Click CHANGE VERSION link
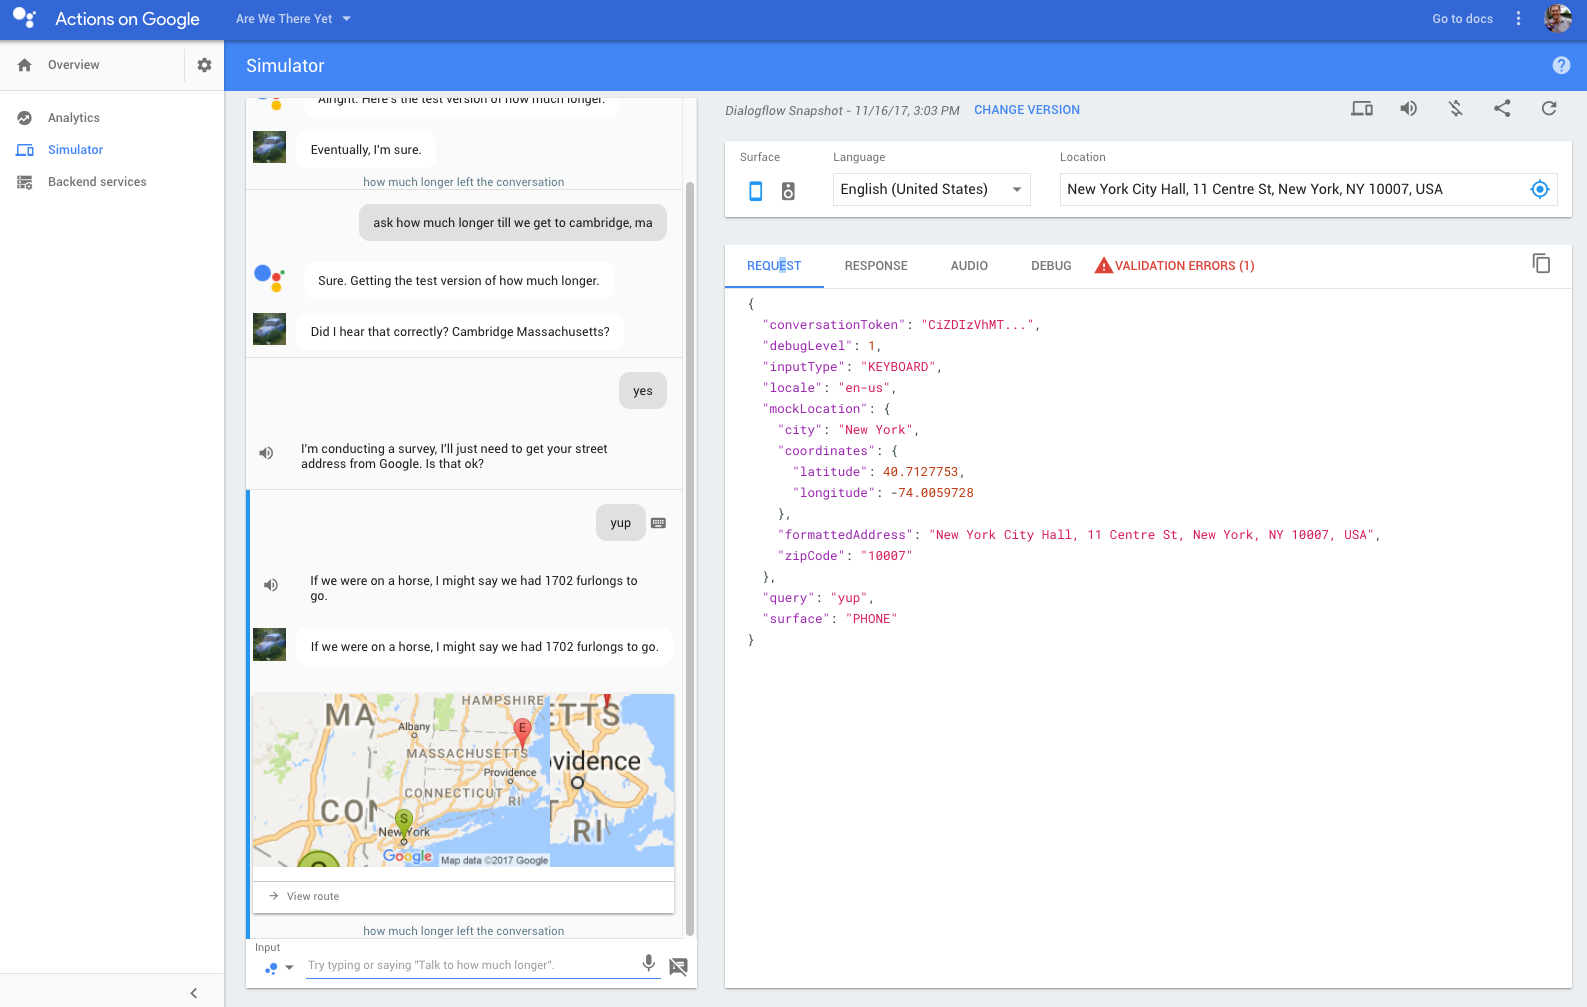The height and width of the screenshot is (1007, 1587). tap(1027, 110)
